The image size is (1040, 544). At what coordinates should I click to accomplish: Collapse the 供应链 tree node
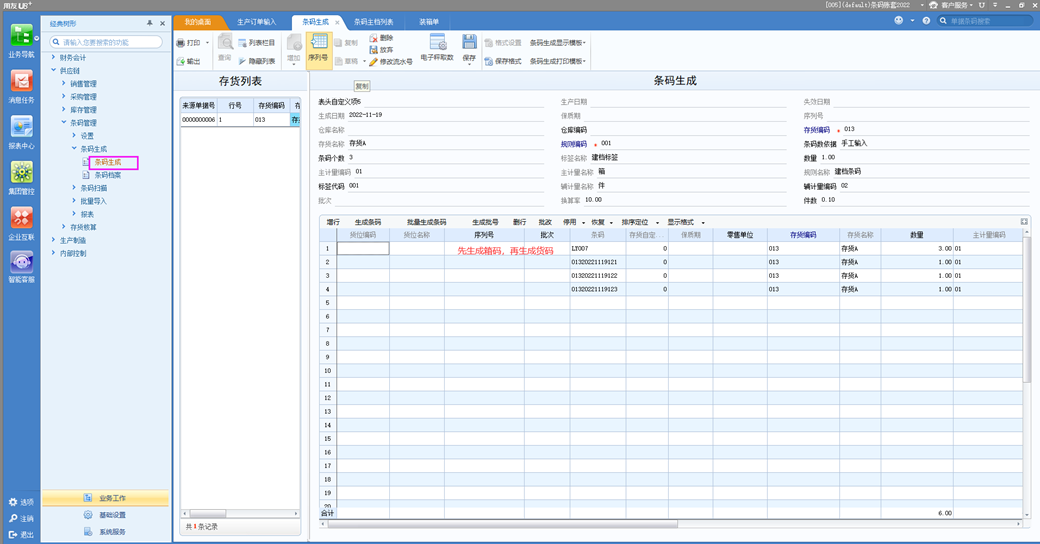[54, 70]
